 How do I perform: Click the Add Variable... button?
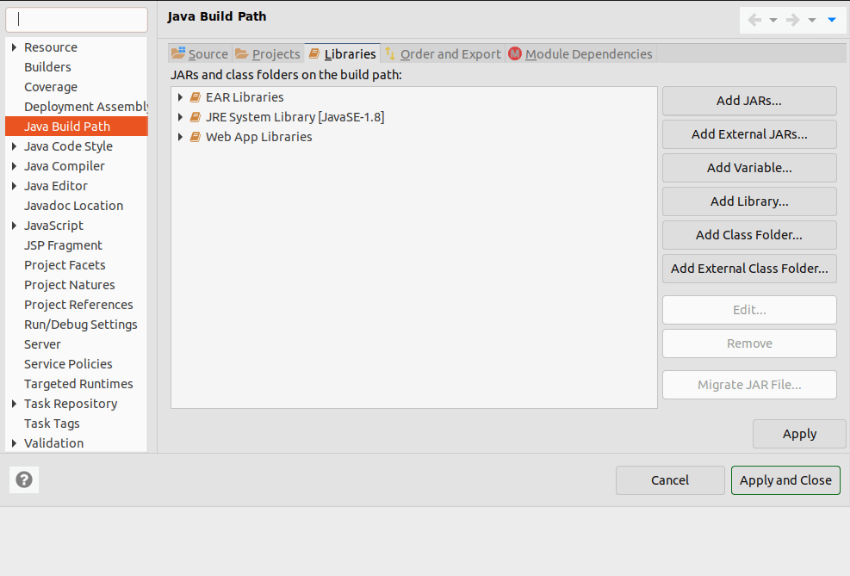point(749,168)
